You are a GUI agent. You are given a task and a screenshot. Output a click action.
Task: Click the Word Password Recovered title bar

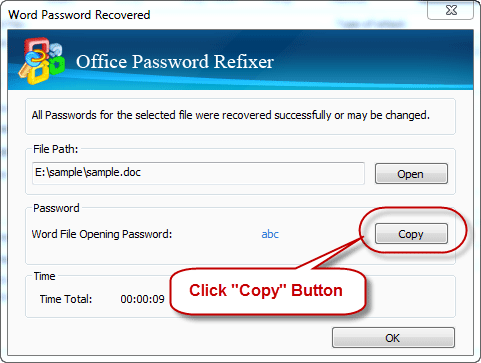pos(217,15)
